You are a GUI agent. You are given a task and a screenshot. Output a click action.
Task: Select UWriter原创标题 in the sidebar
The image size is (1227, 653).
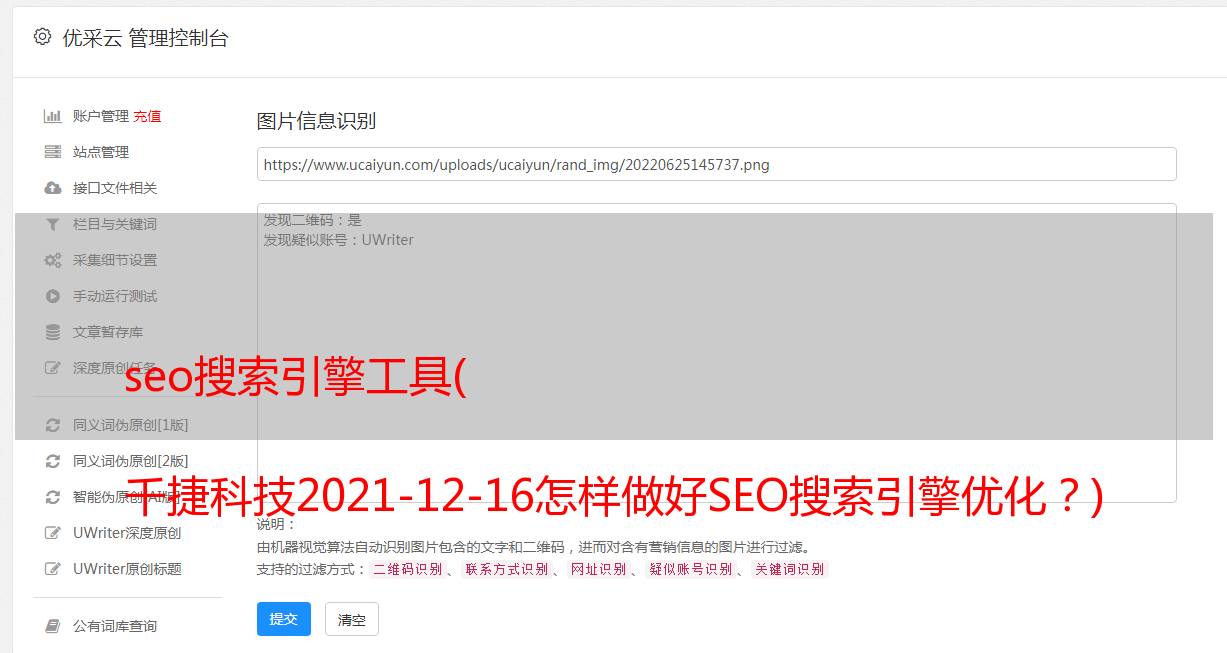click(127, 569)
